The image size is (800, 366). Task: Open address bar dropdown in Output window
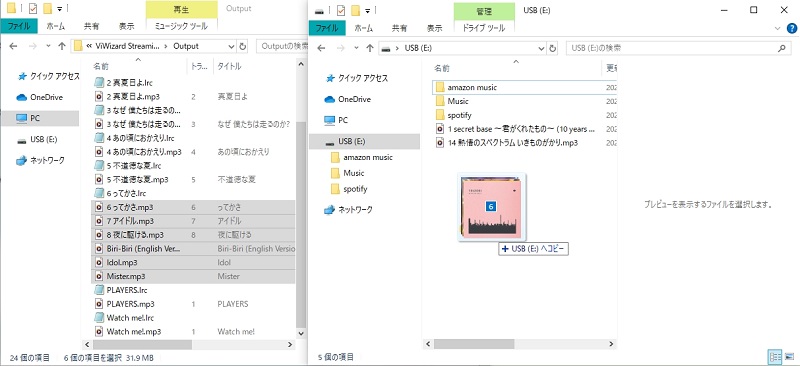coord(231,46)
